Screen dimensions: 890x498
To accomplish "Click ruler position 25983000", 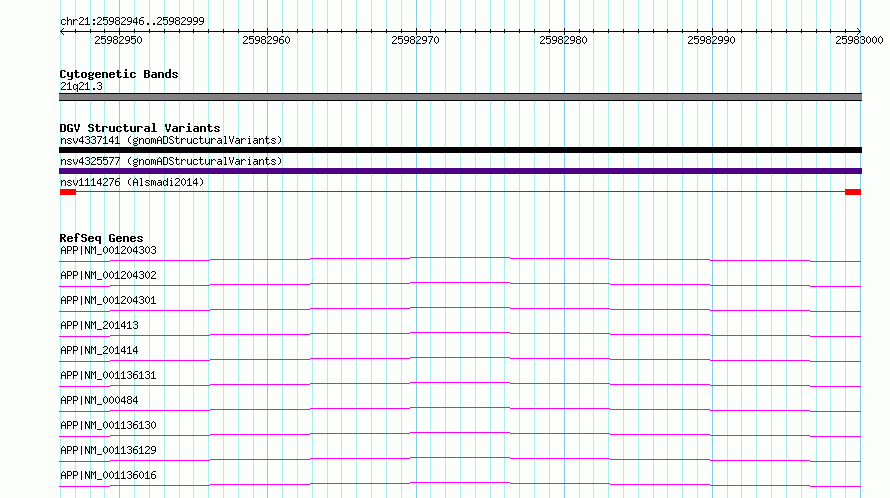I will coord(859,40).
